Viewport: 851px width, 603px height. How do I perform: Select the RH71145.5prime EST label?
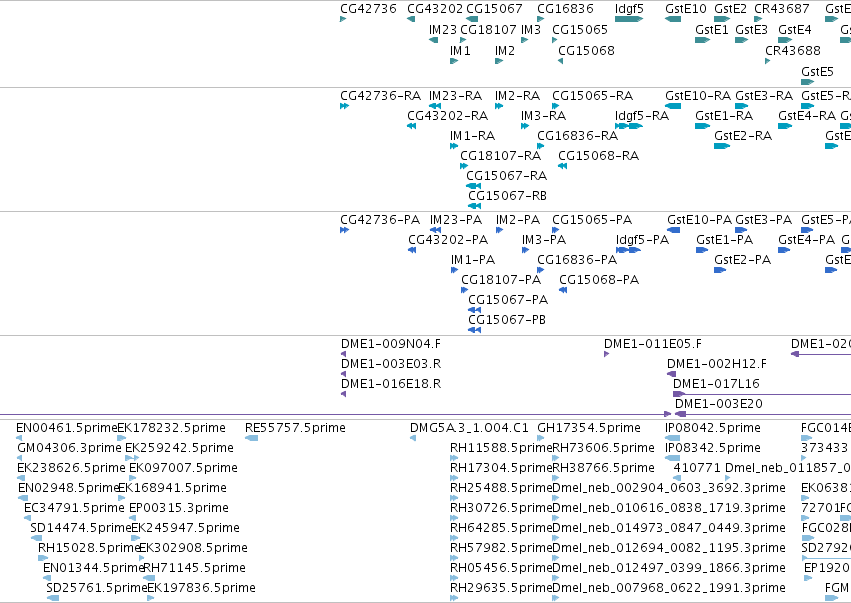tap(194, 568)
